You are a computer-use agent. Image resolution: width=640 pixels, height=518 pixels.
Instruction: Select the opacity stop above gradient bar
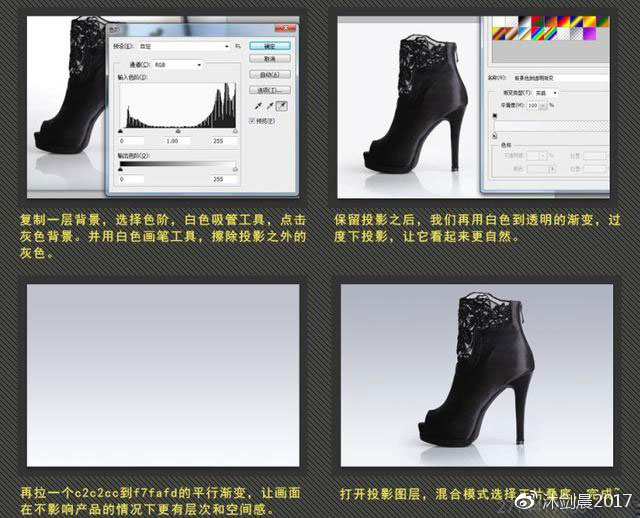[495, 116]
